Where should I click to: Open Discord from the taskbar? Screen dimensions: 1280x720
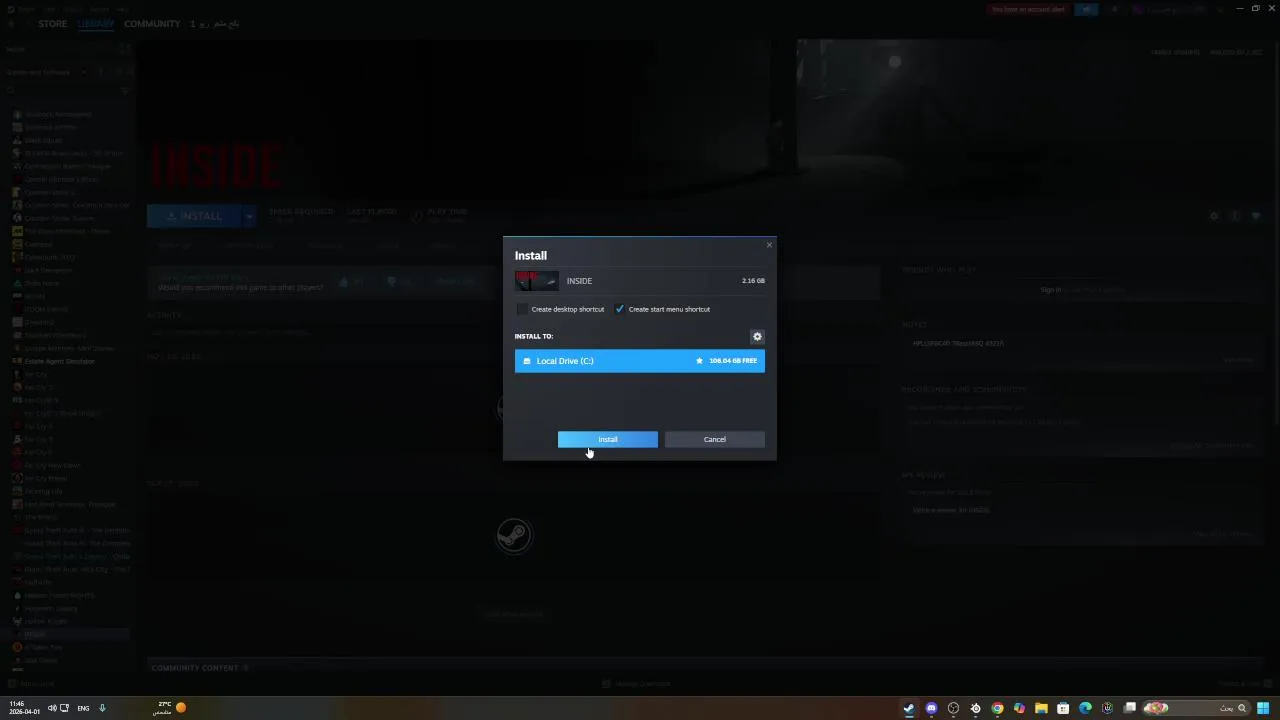tap(931, 708)
